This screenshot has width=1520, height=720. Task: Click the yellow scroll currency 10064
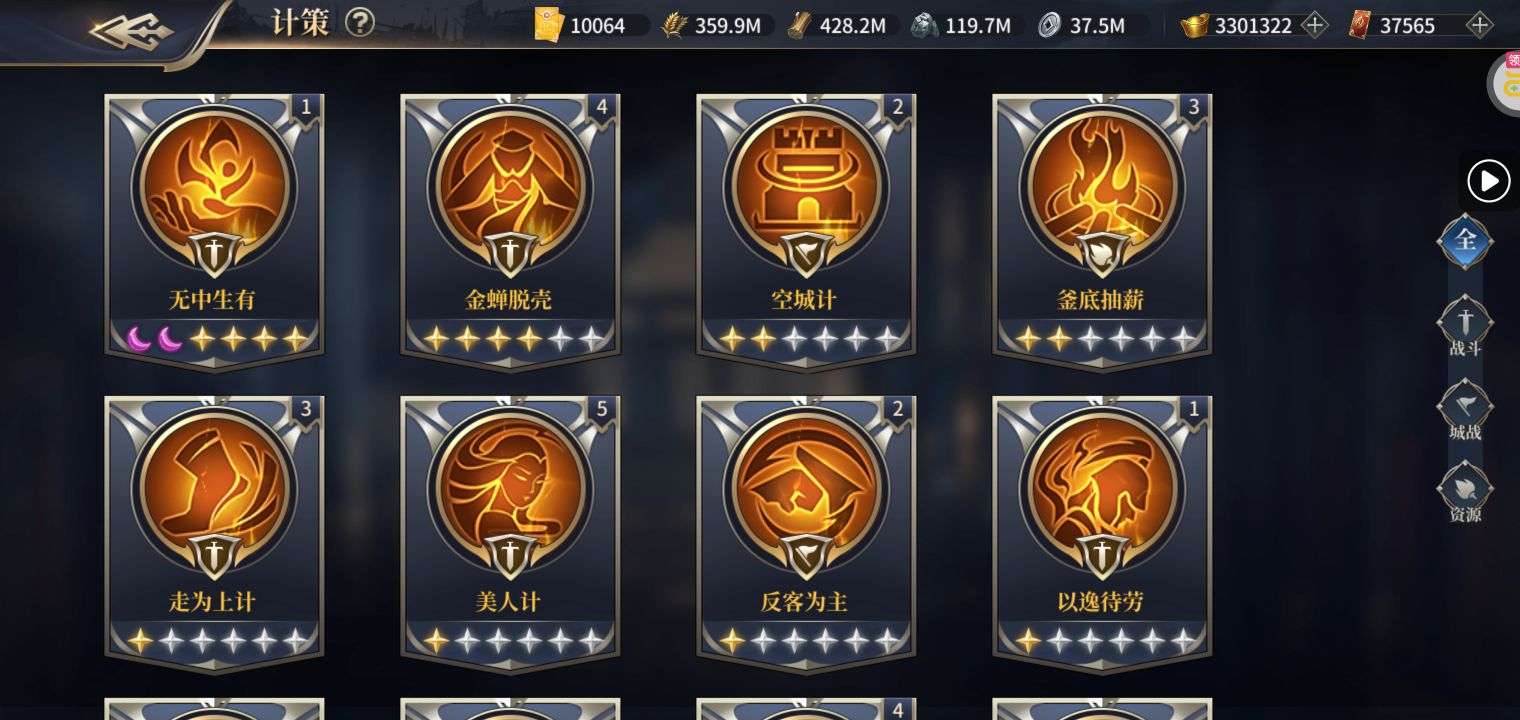580,26
